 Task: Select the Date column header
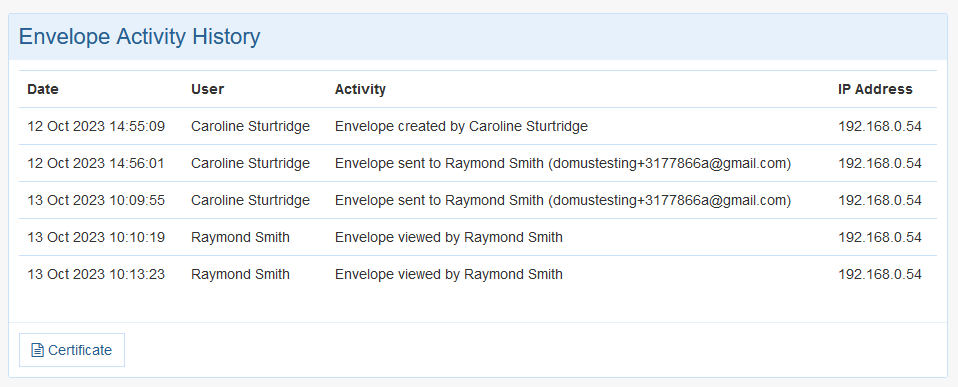pyautogui.click(x=43, y=89)
